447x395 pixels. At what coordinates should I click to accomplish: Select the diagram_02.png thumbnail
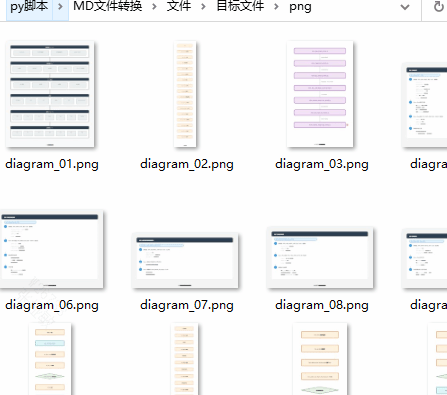tap(185, 94)
